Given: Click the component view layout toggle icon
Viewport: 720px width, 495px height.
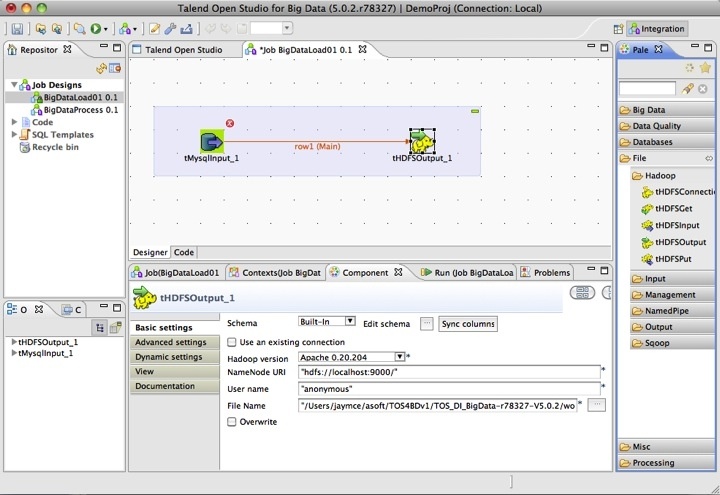Looking at the screenshot, I should (582, 293).
